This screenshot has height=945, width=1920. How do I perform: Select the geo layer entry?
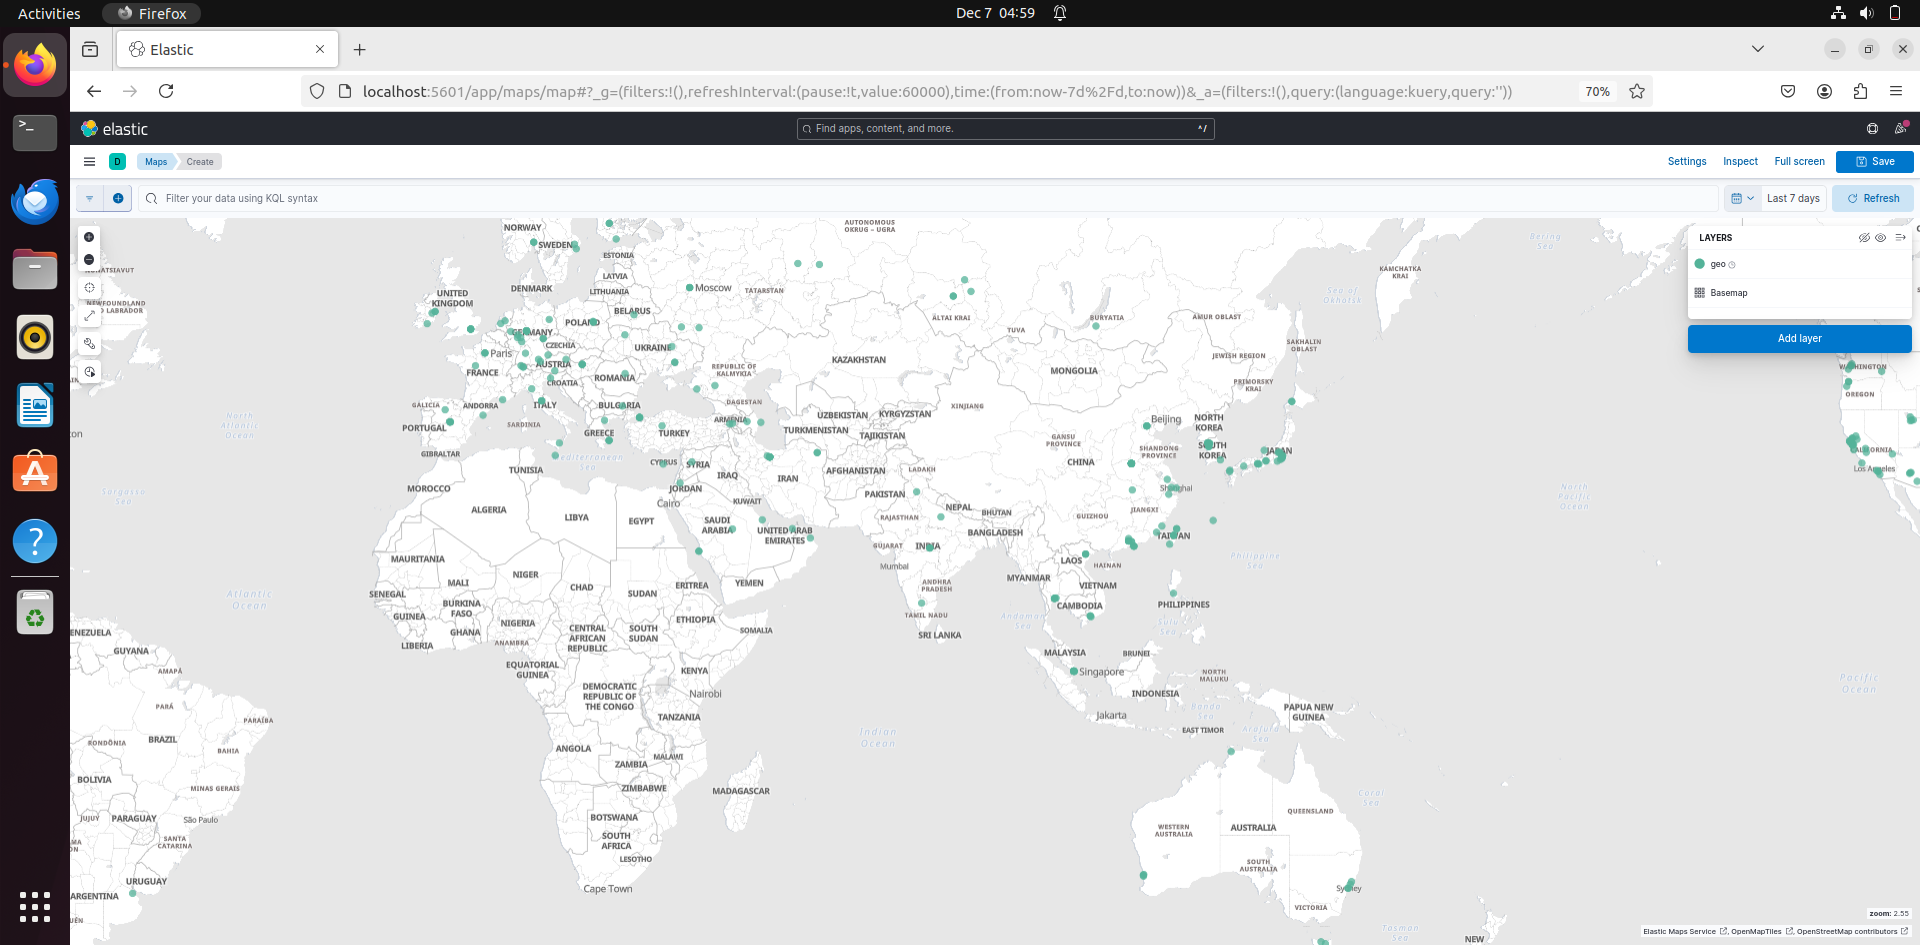click(x=1718, y=265)
